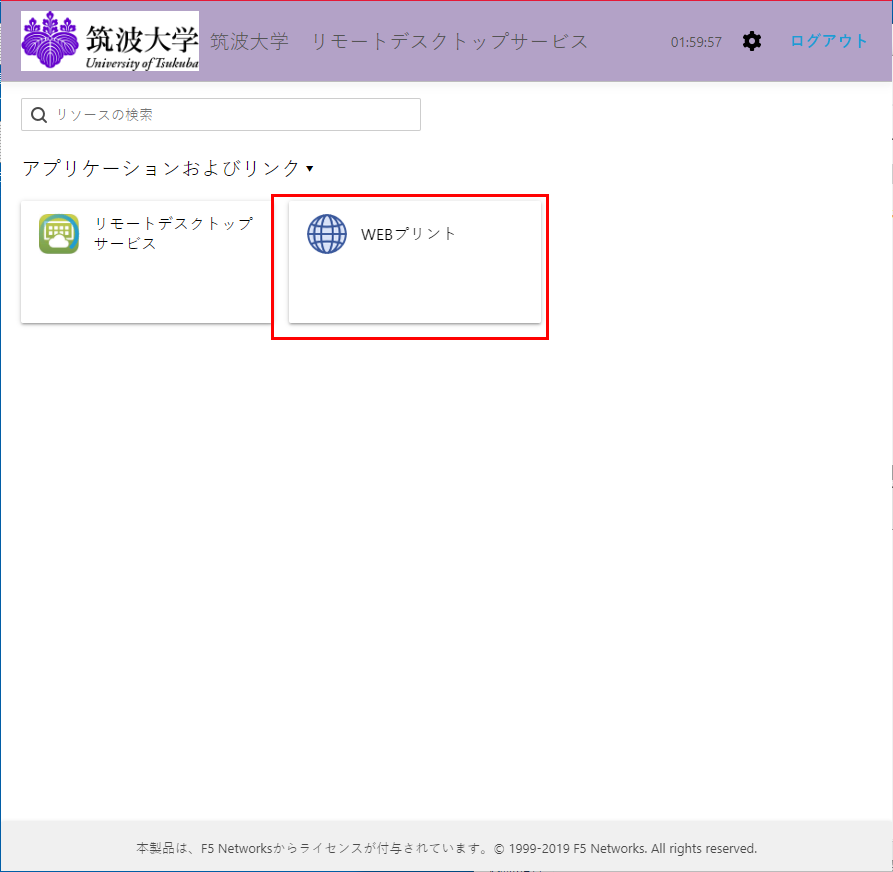Click the Remote Desktop Service keyboard cloud icon
The height and width of the screenshot is (872, 893).
pos(59,234)
